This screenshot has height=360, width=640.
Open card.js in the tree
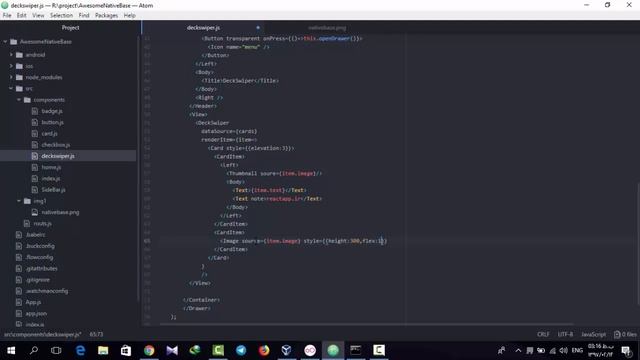point(49,133)
